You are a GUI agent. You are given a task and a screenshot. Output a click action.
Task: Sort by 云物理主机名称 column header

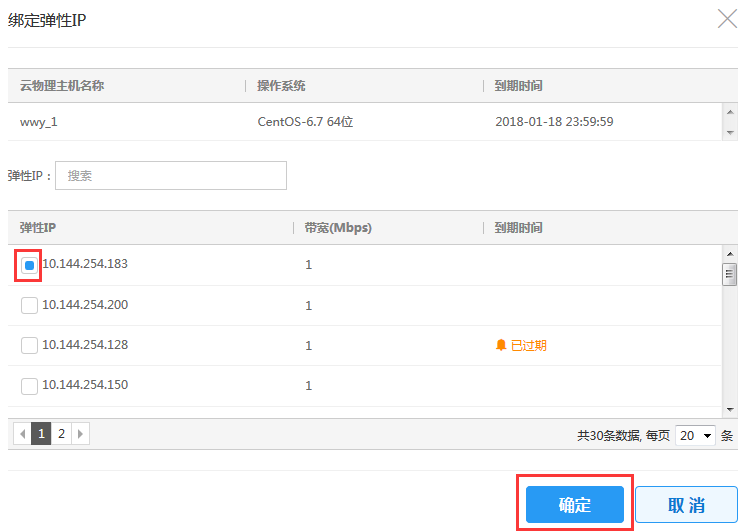pyautogui.click(x=62, y=86)
